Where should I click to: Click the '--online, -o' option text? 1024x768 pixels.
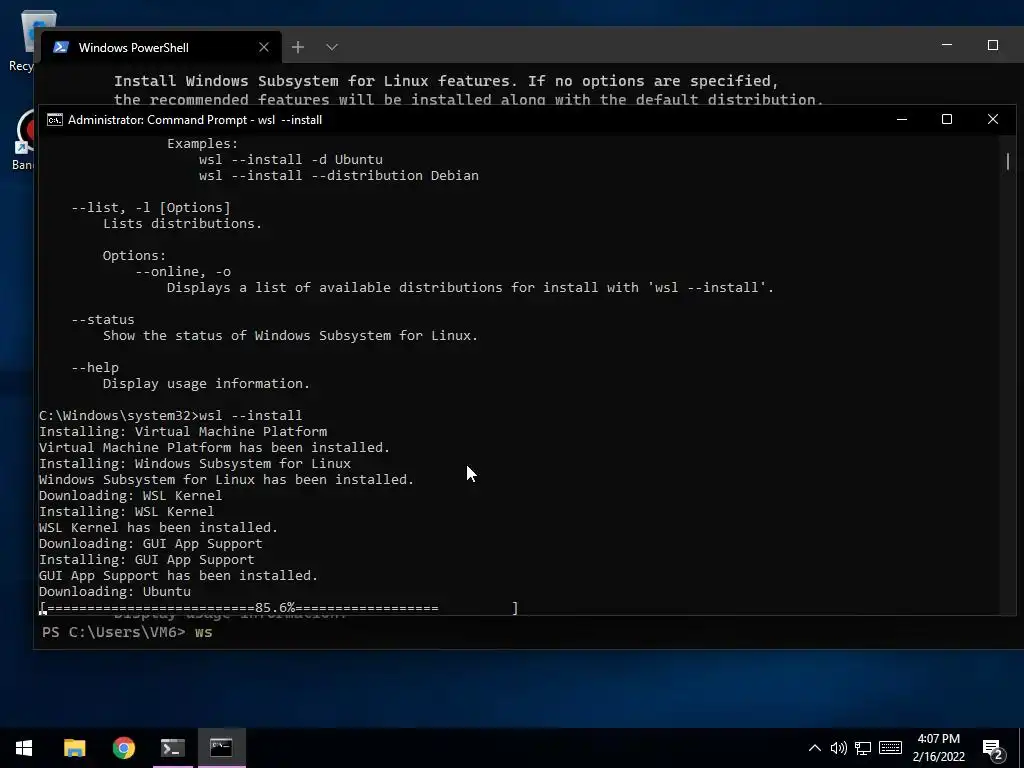[183, 272]
